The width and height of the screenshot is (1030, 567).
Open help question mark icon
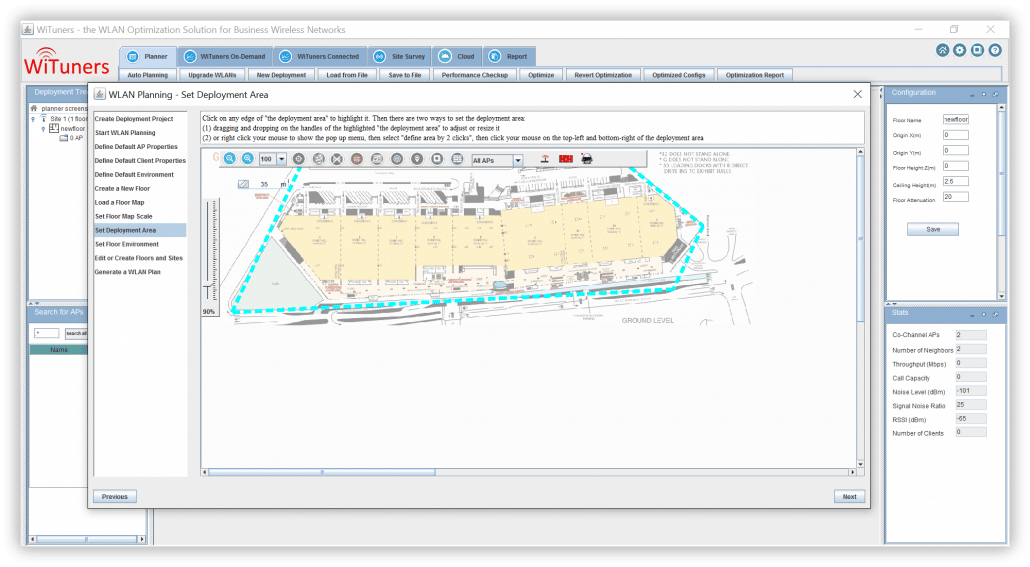pos(995,50)
